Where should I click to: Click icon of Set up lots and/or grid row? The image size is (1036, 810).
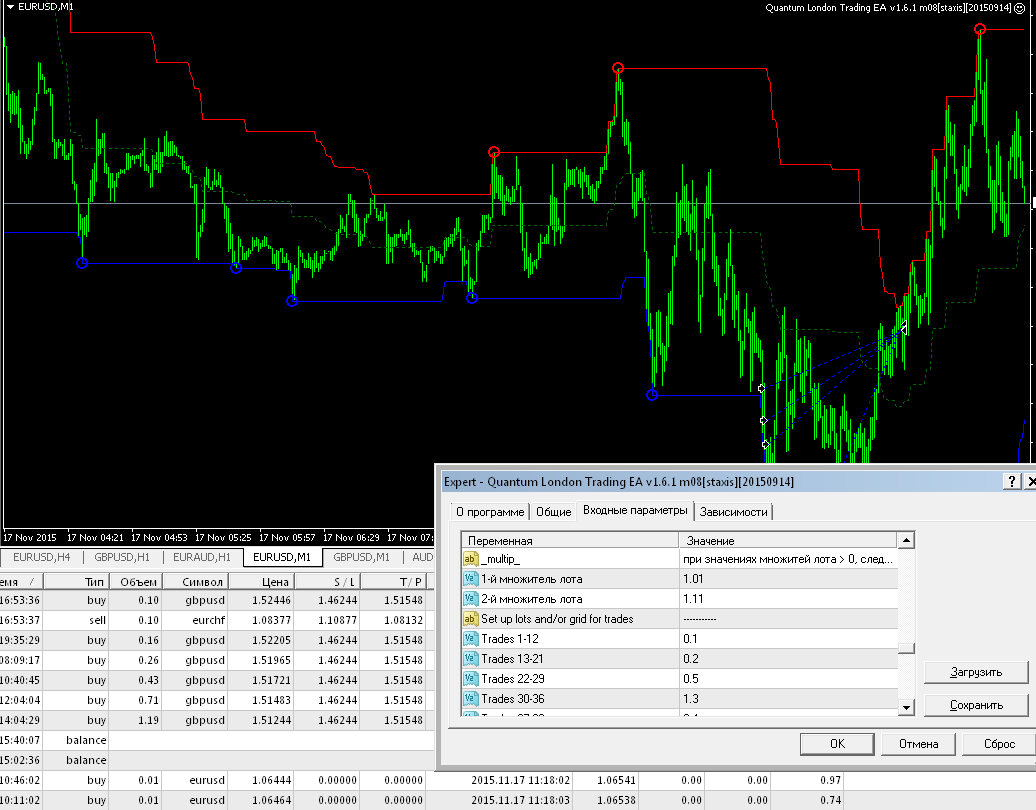pos(470,619)
